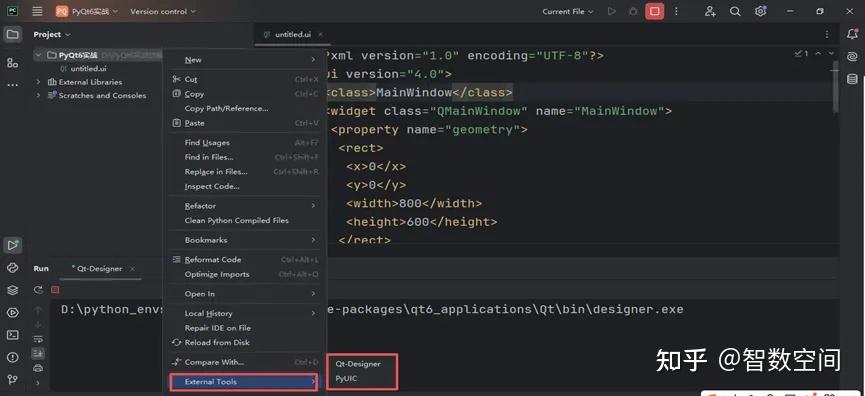Select External Tools in the context menu
The height and width of the screenshot is (396, 865).
(243, 382)
